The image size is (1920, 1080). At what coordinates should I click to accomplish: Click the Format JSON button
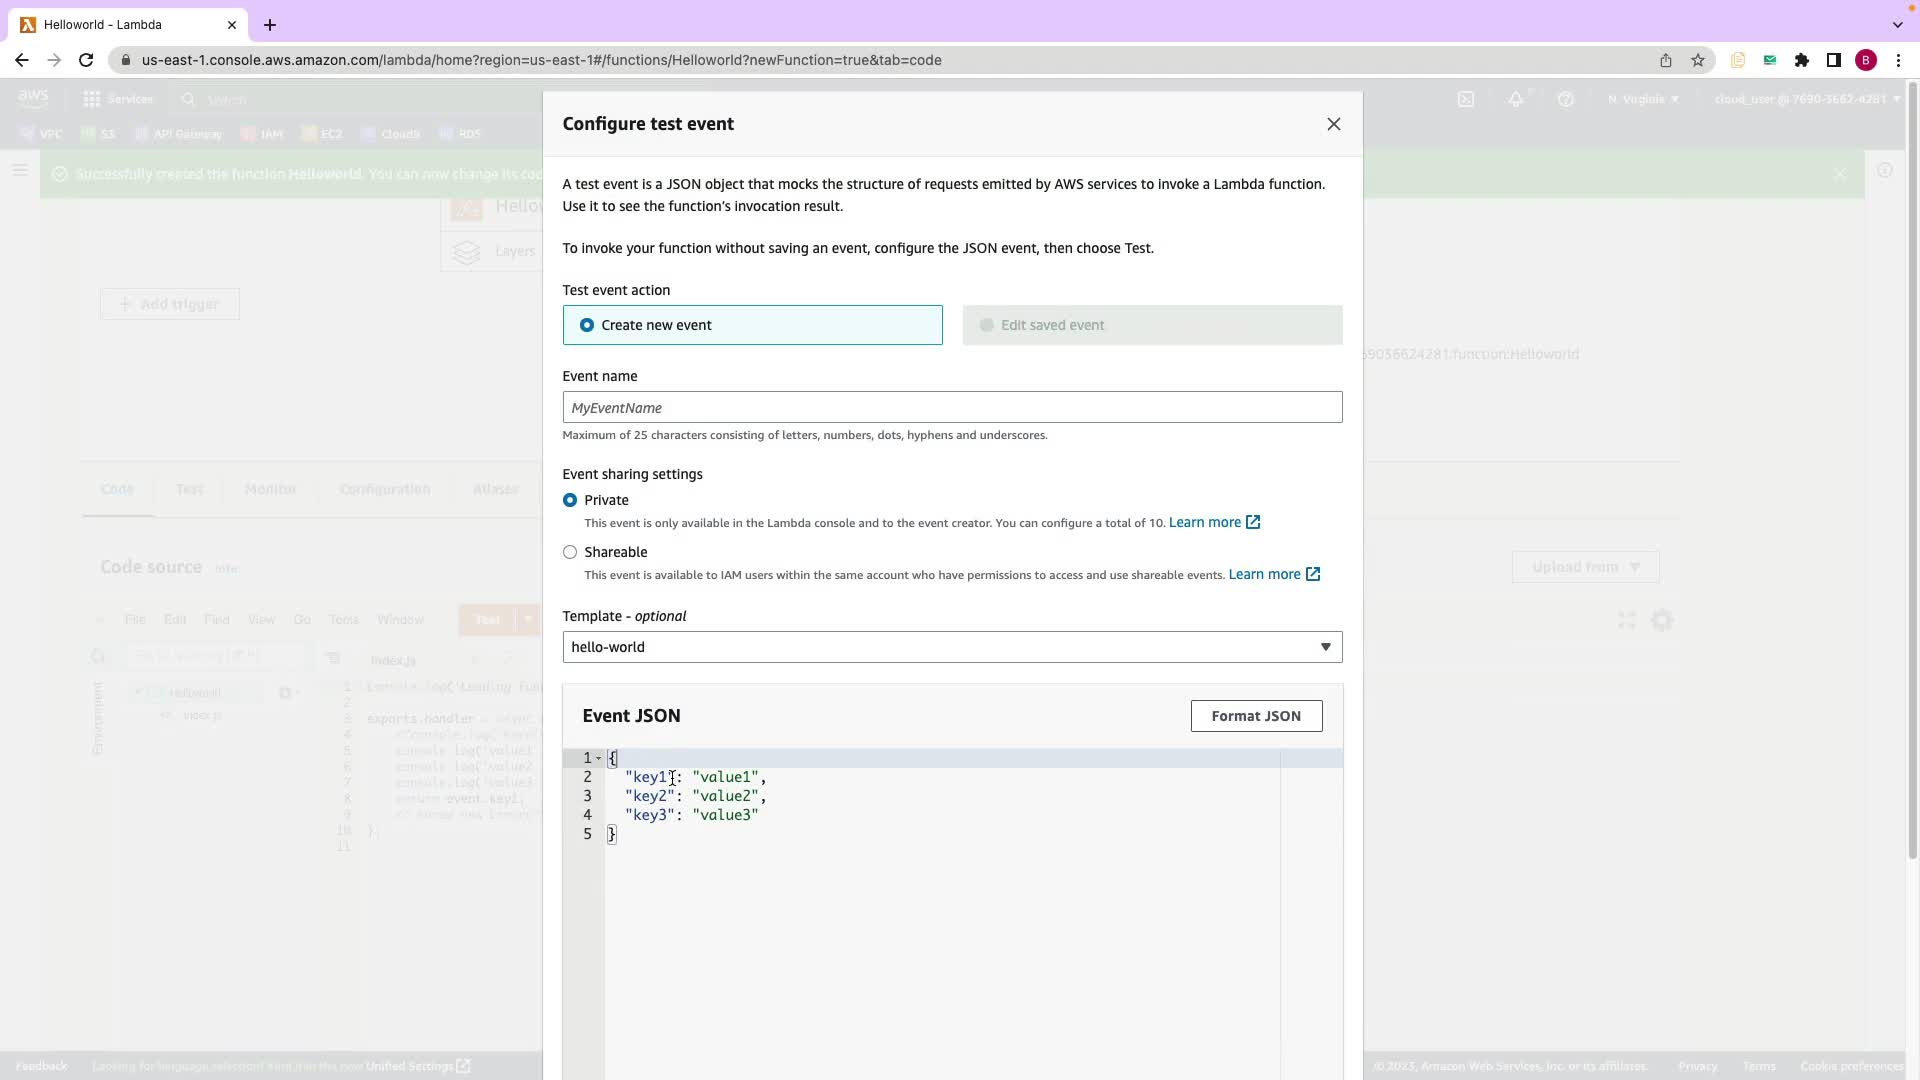[1256, 716]
